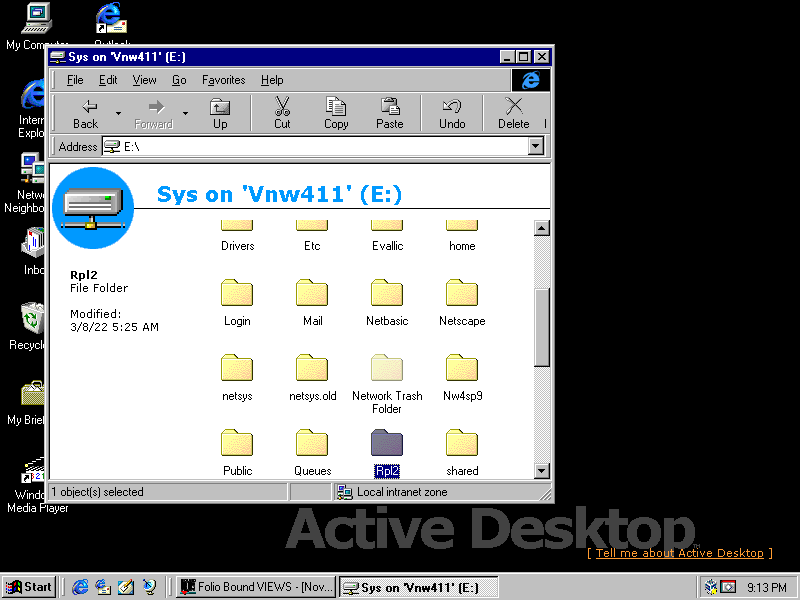Launch Internet Explorer from Quick Launch
The width and height of the screenshot is (800, 600).
tap(80, 587)
